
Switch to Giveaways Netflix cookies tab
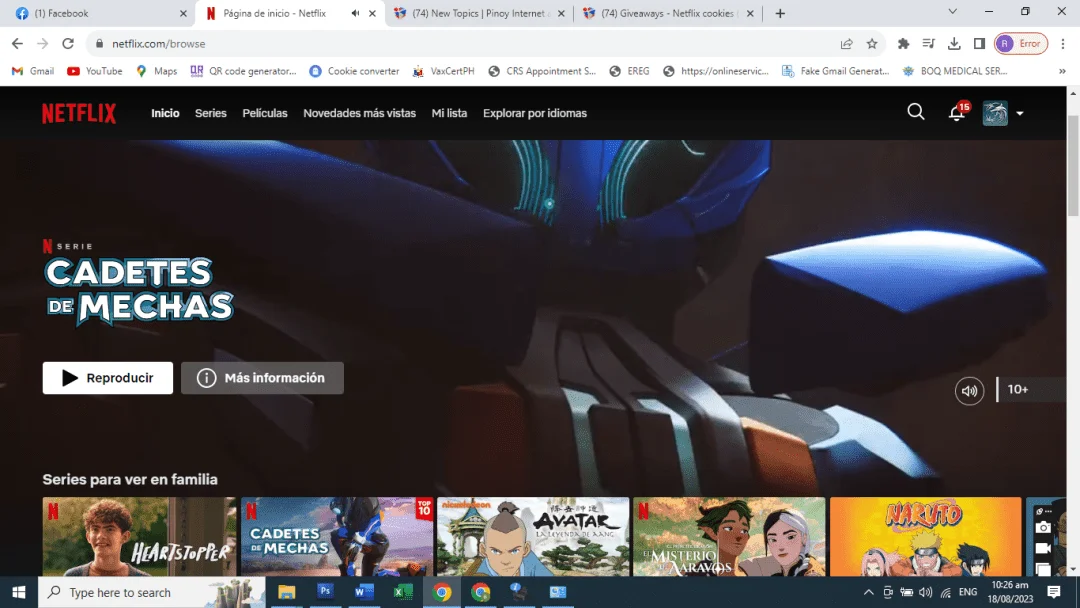point(666,13)
